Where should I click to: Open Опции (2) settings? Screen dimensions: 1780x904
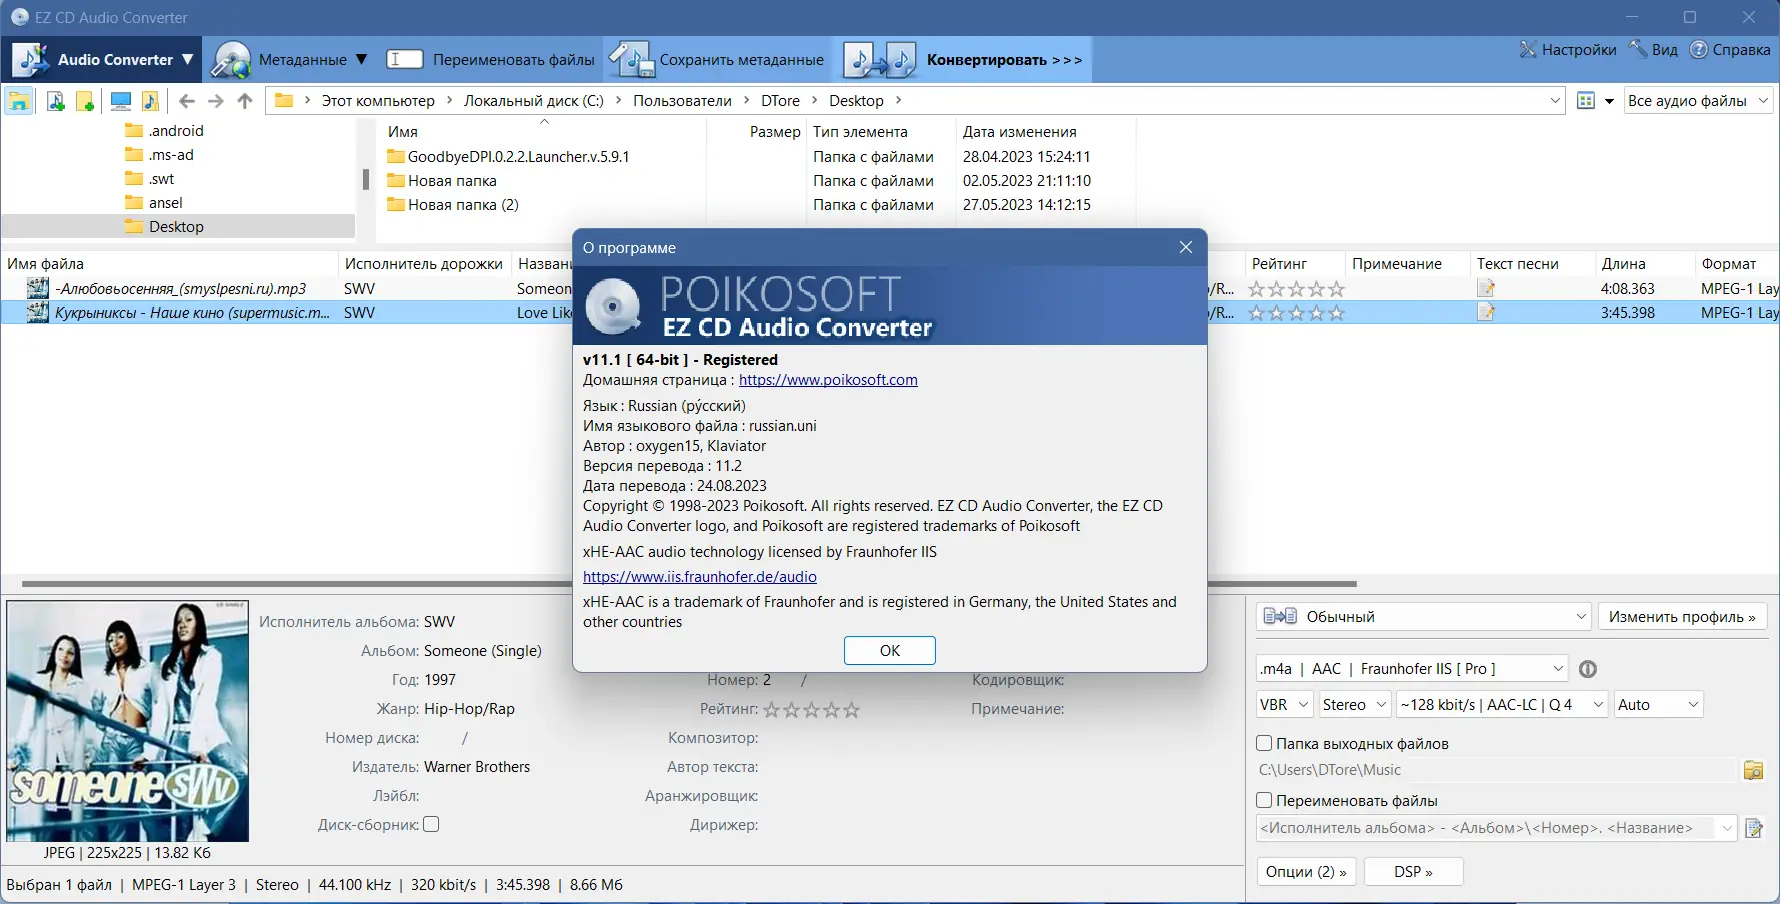(x=1306, y=872)
